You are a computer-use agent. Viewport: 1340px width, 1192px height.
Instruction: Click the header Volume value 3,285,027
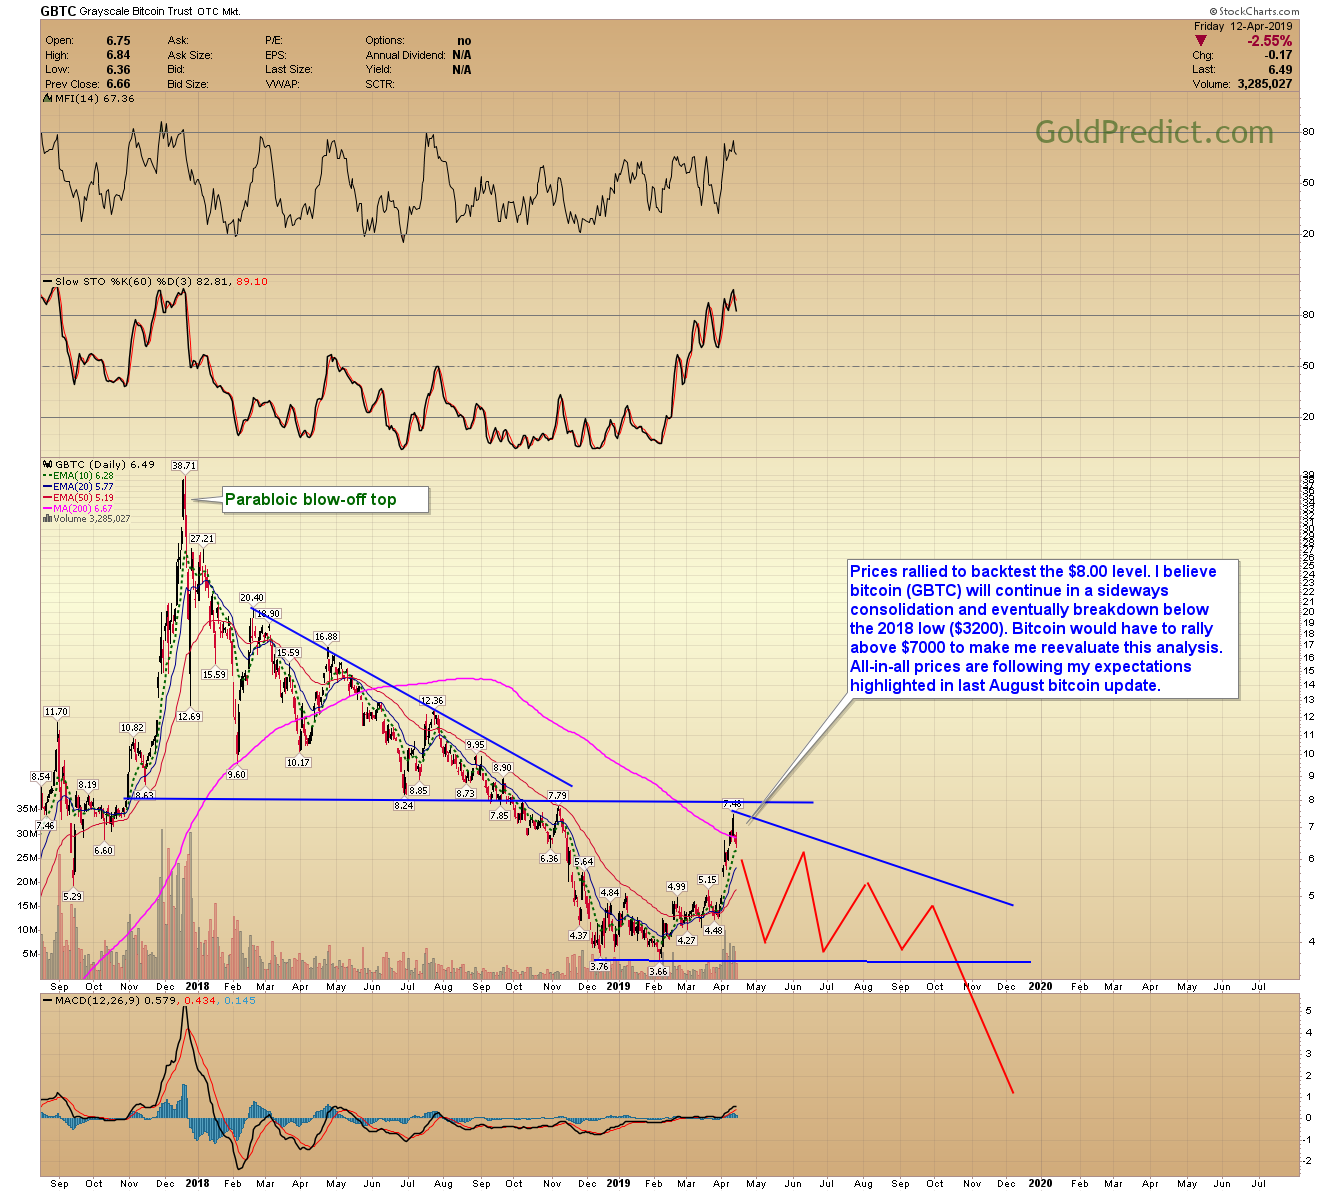[1264, 84]
